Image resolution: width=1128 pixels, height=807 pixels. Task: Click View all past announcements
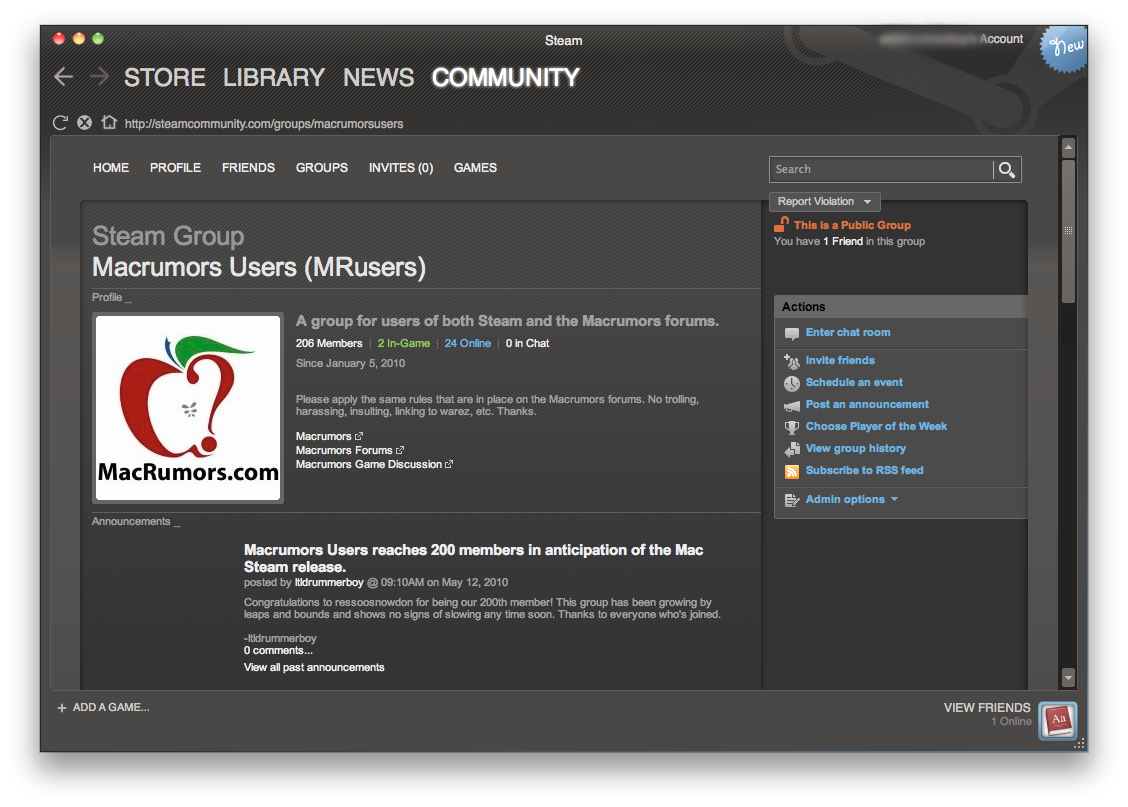(x=314, y=667)
